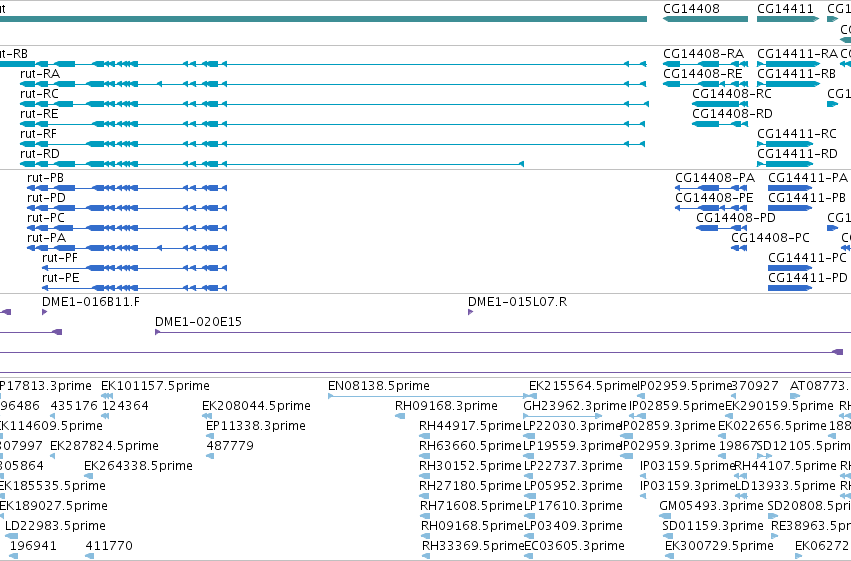Image resolution: width=851 pixels, height=561 pixels.
Task: Select the CG14408-PC protein label
Action: 770,238
